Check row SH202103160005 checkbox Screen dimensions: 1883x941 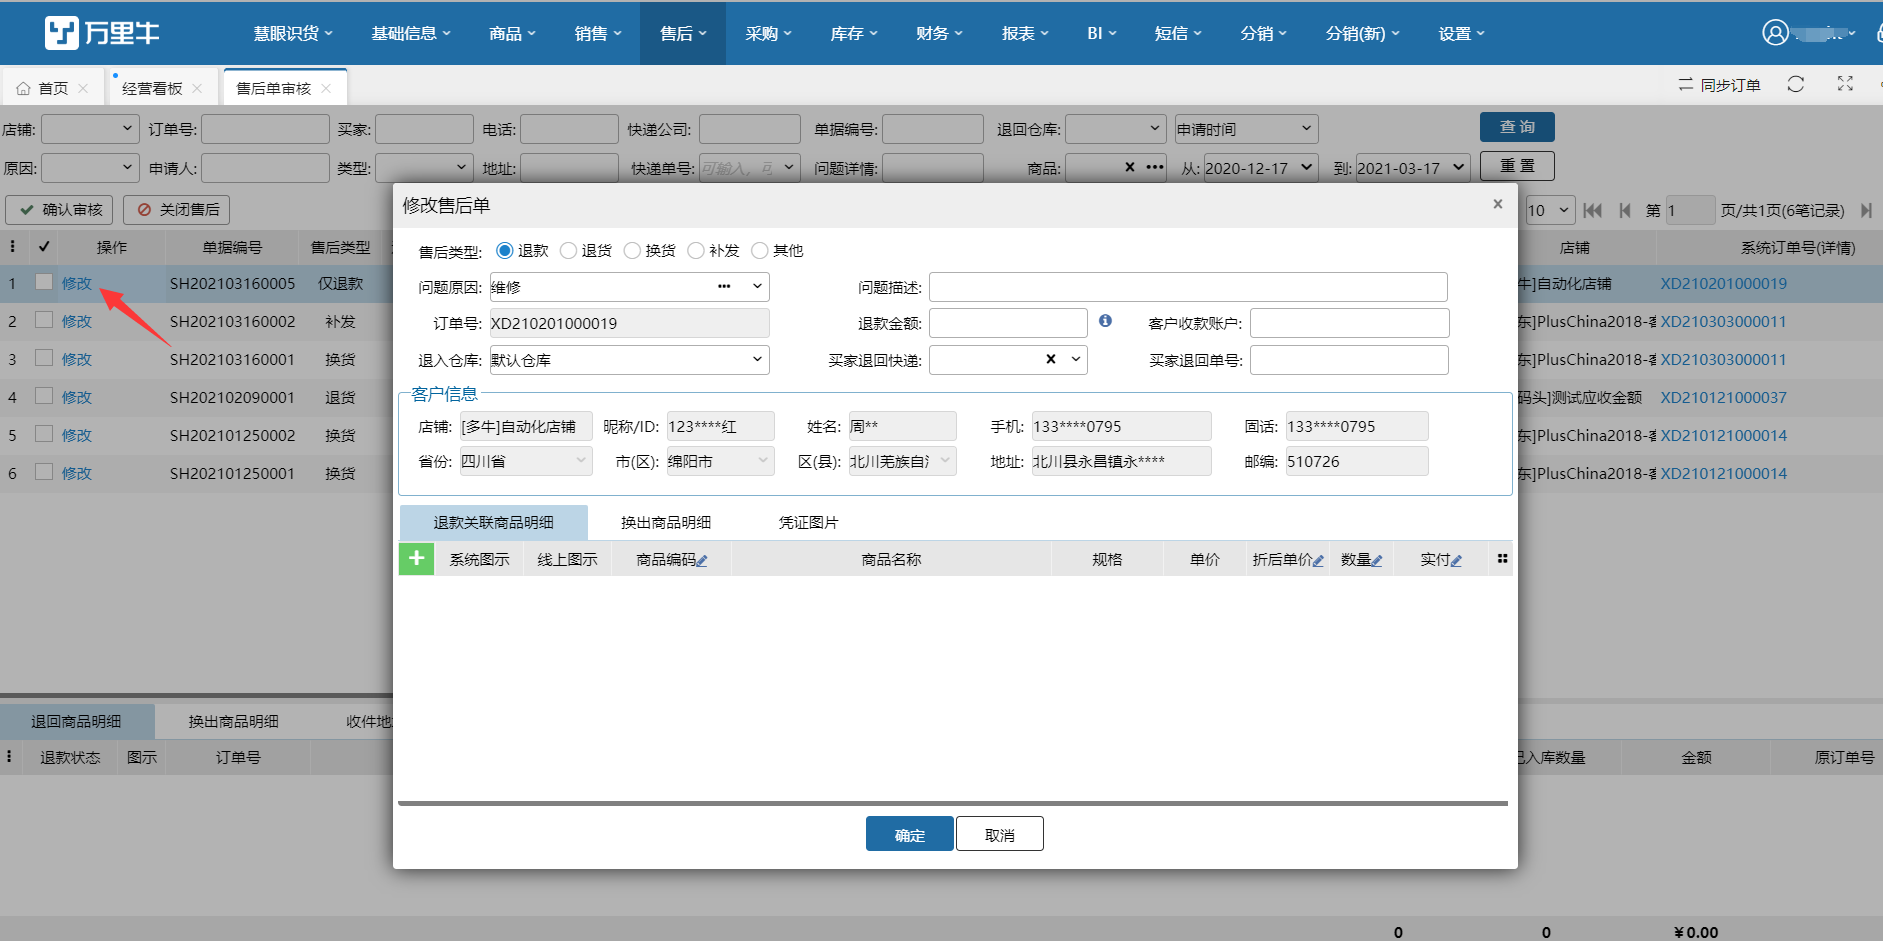(x=44, y=282)
